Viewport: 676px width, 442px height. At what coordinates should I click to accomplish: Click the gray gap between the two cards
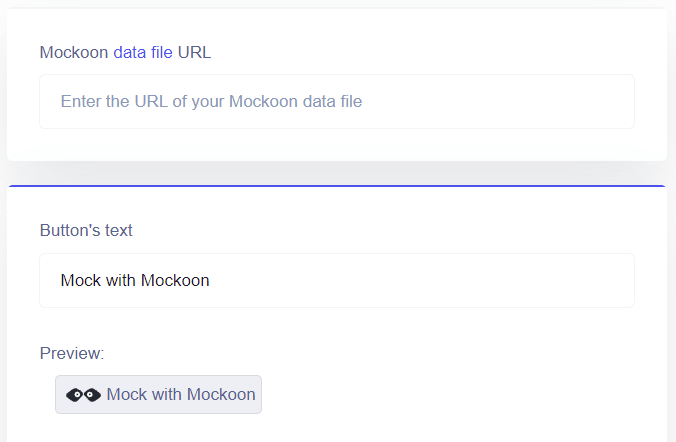(336, 173)
